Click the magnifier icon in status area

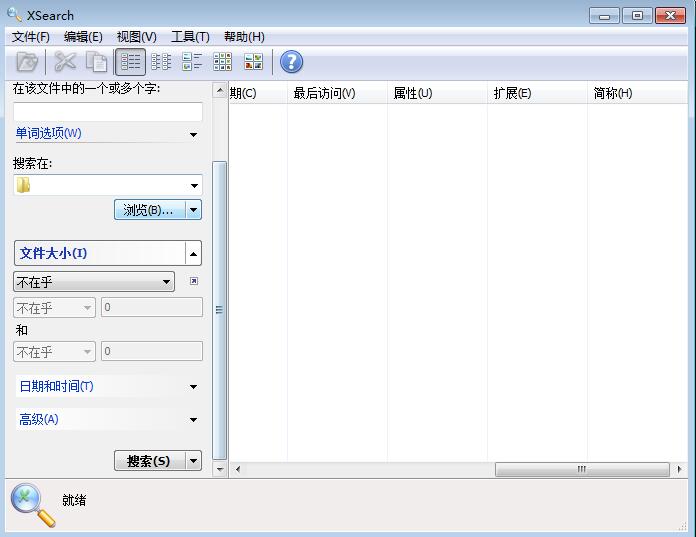[x=33, y=505]
